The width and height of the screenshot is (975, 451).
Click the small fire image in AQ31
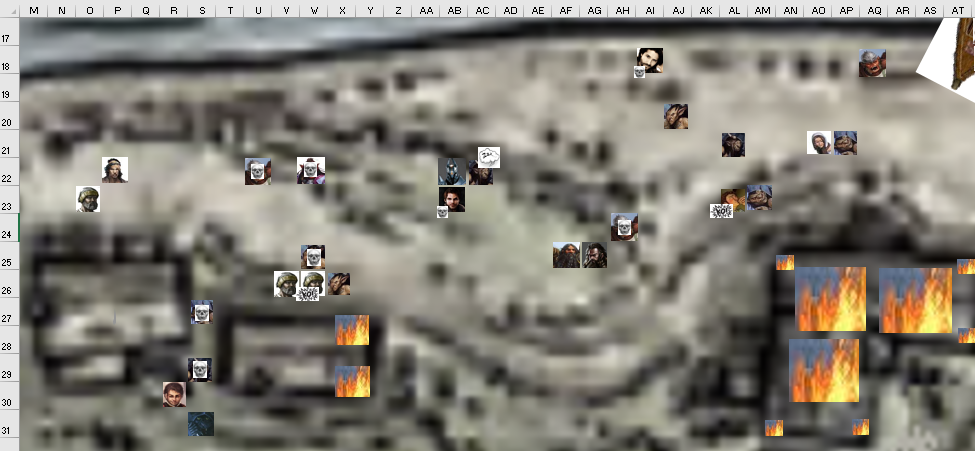point(861,427)
